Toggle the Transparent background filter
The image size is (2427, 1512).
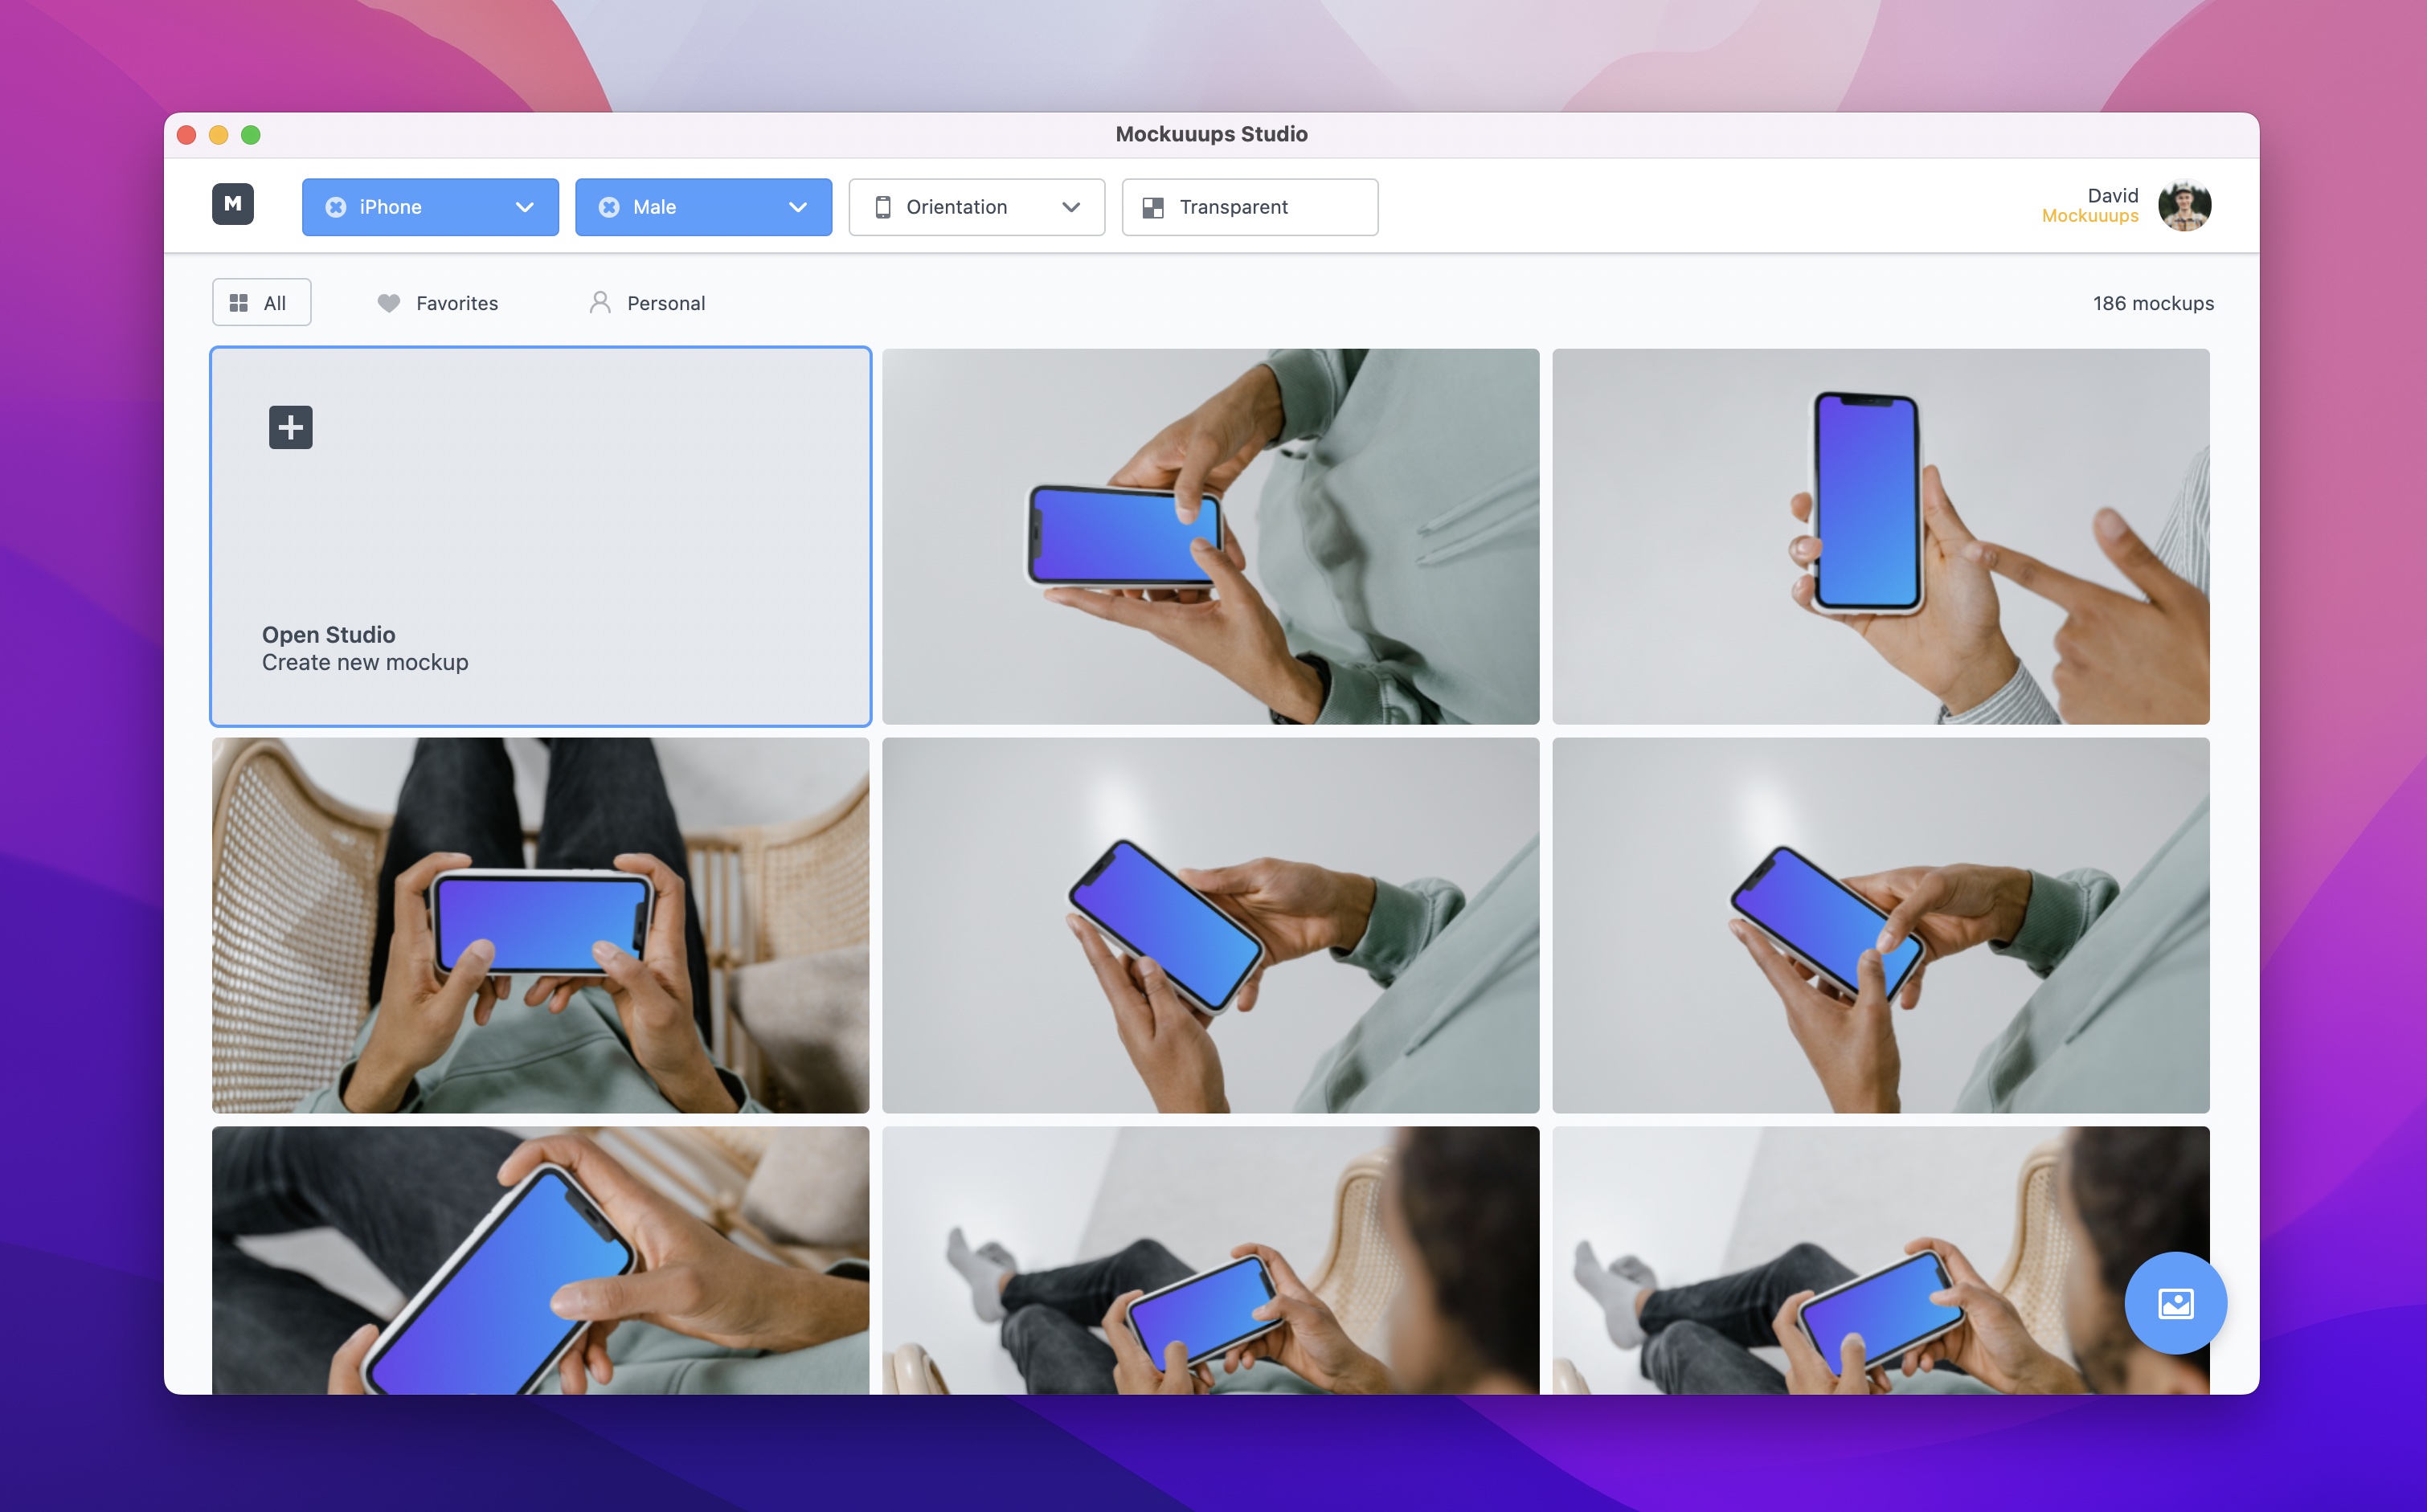coord(1249,207)
